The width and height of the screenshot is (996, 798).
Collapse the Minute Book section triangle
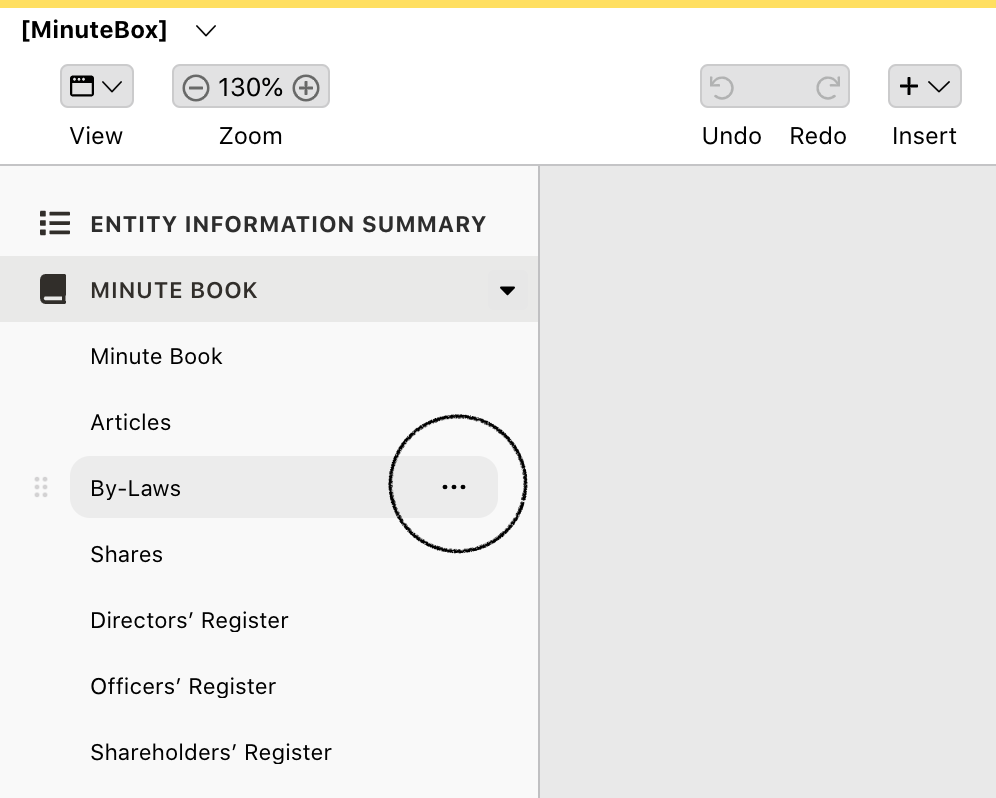[508, 290]
